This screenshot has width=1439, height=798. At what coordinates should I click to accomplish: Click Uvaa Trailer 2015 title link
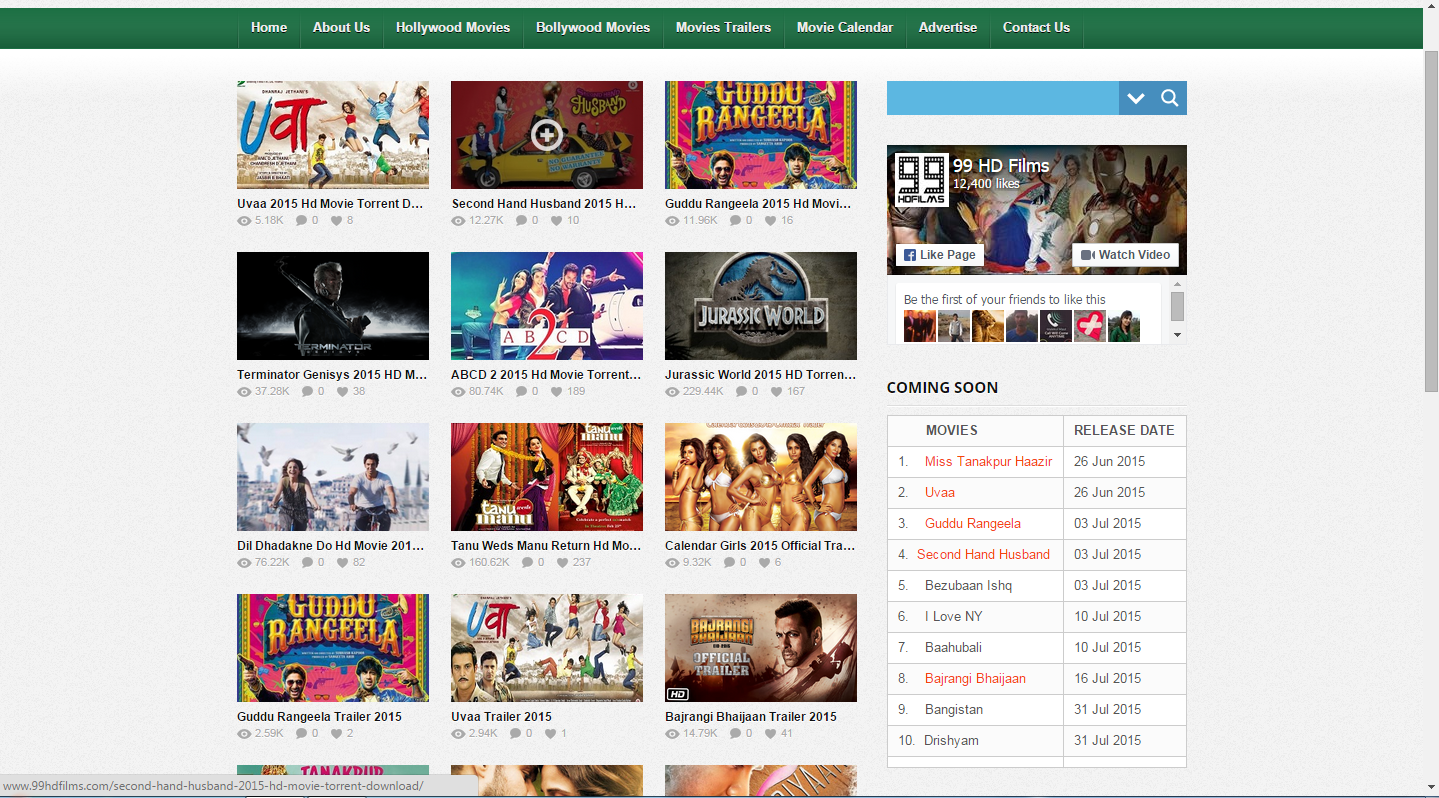coord(501,717)
